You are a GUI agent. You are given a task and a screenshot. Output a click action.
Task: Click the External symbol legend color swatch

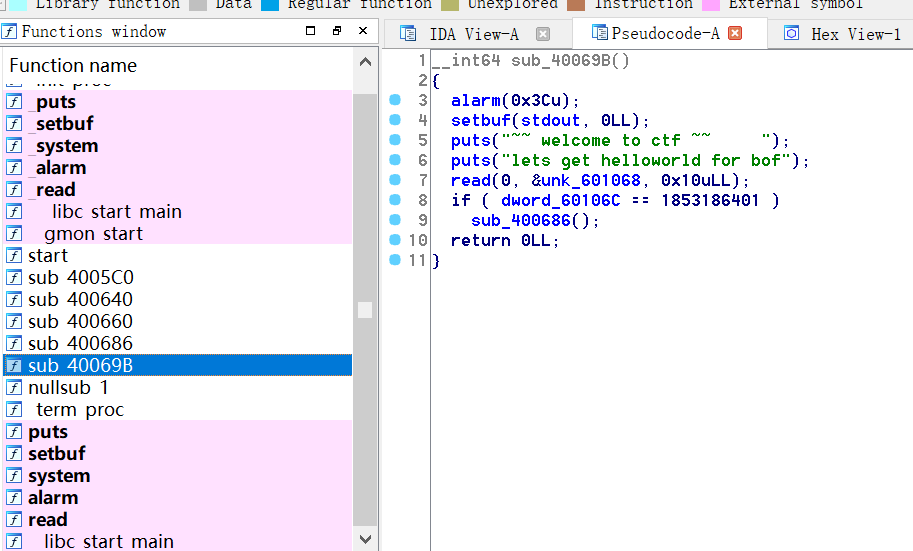click(x=710, y=5)
